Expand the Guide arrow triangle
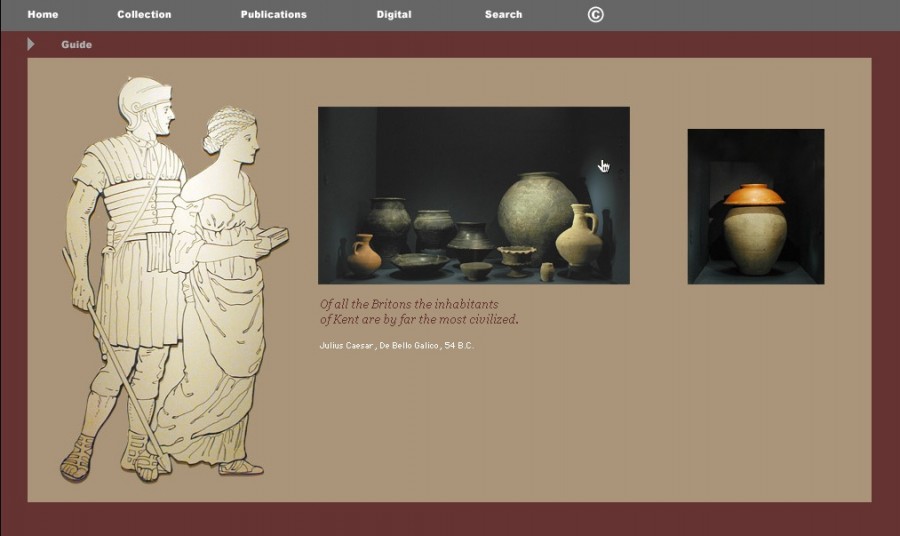Screen dimensions: 900x536 tap(31, 44)
